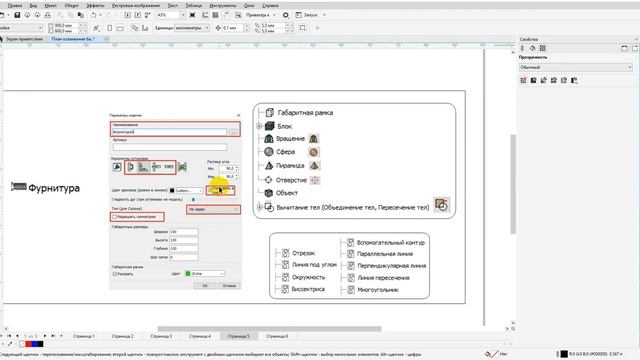Viewport: 640px width, 360px height.
Task: Click black outline color in status bar
Action: click(x=564, y=354)
